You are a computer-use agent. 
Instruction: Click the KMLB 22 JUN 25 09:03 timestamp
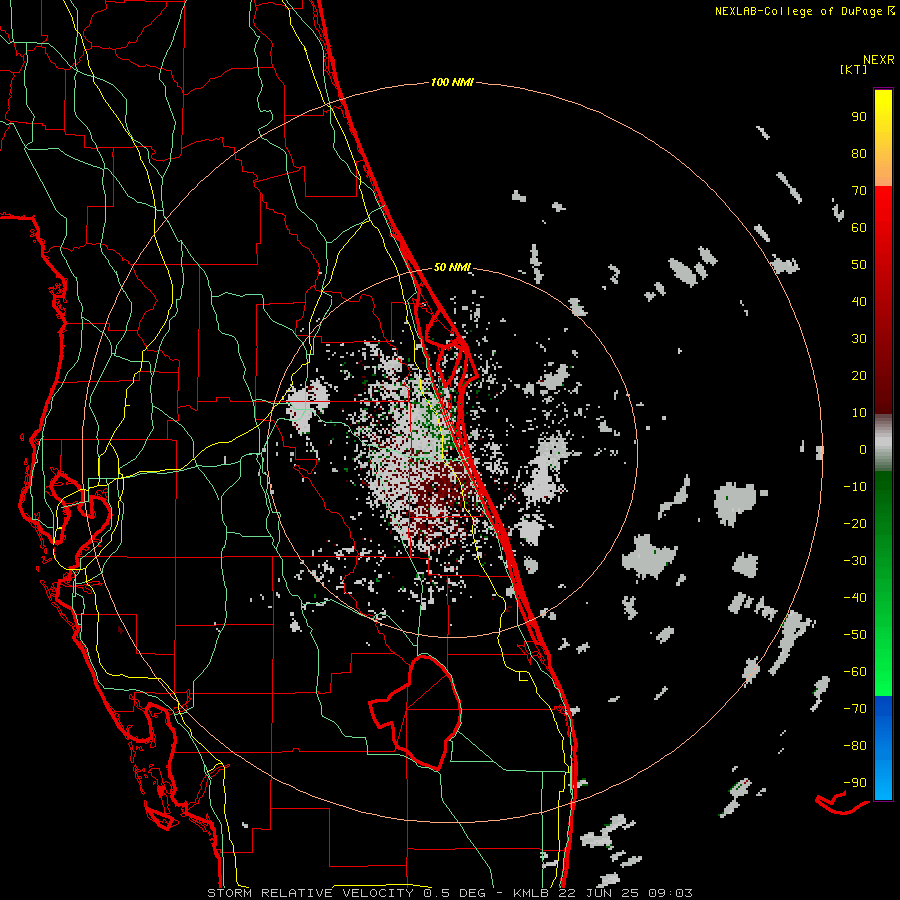603,893
